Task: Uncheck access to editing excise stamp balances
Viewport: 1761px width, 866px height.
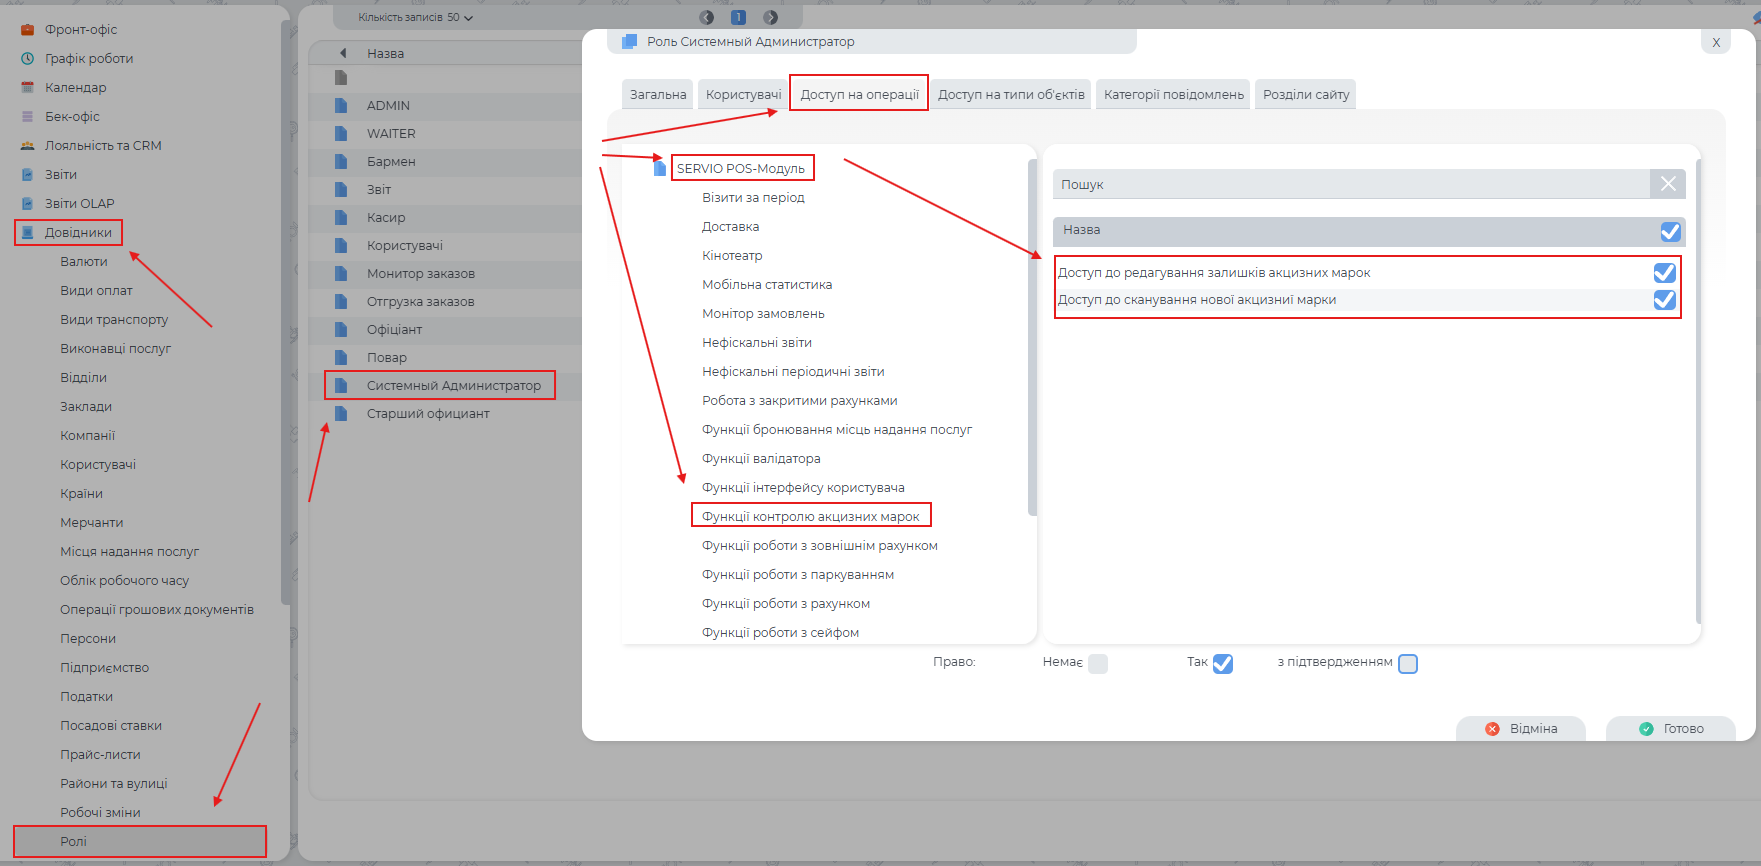Action: click(1664, 273)
